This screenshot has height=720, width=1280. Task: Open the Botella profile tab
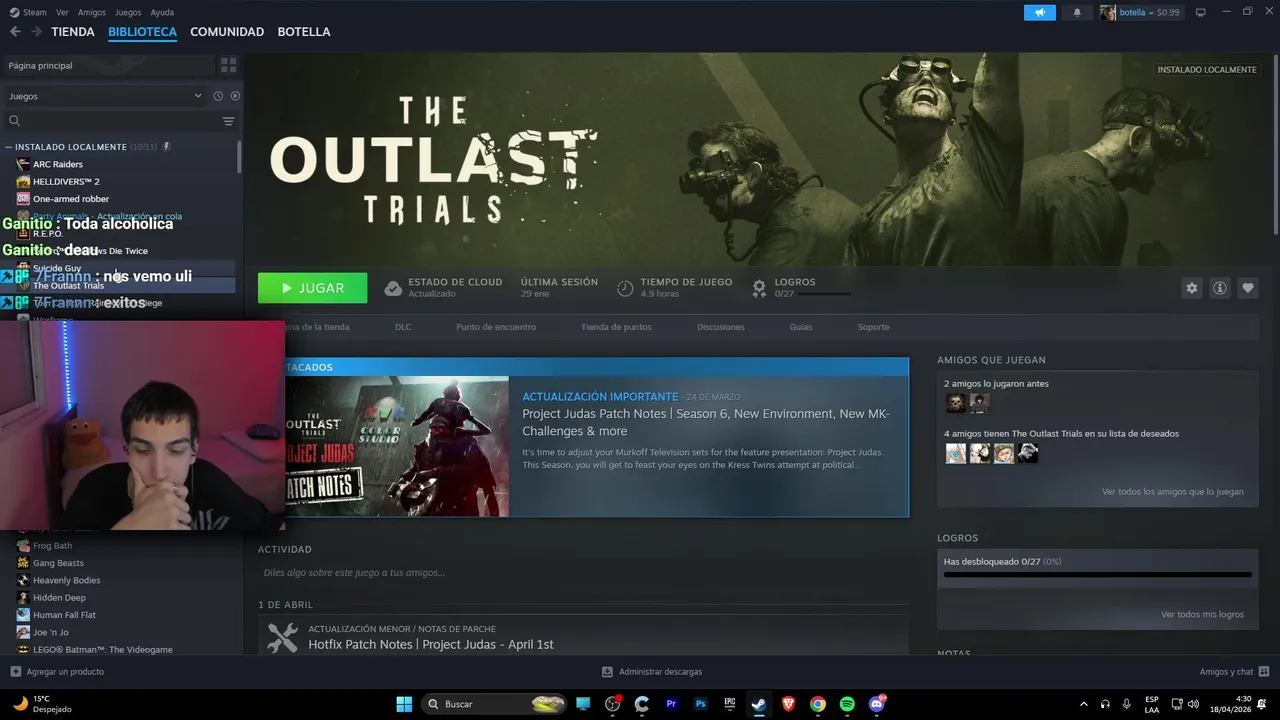304,32
